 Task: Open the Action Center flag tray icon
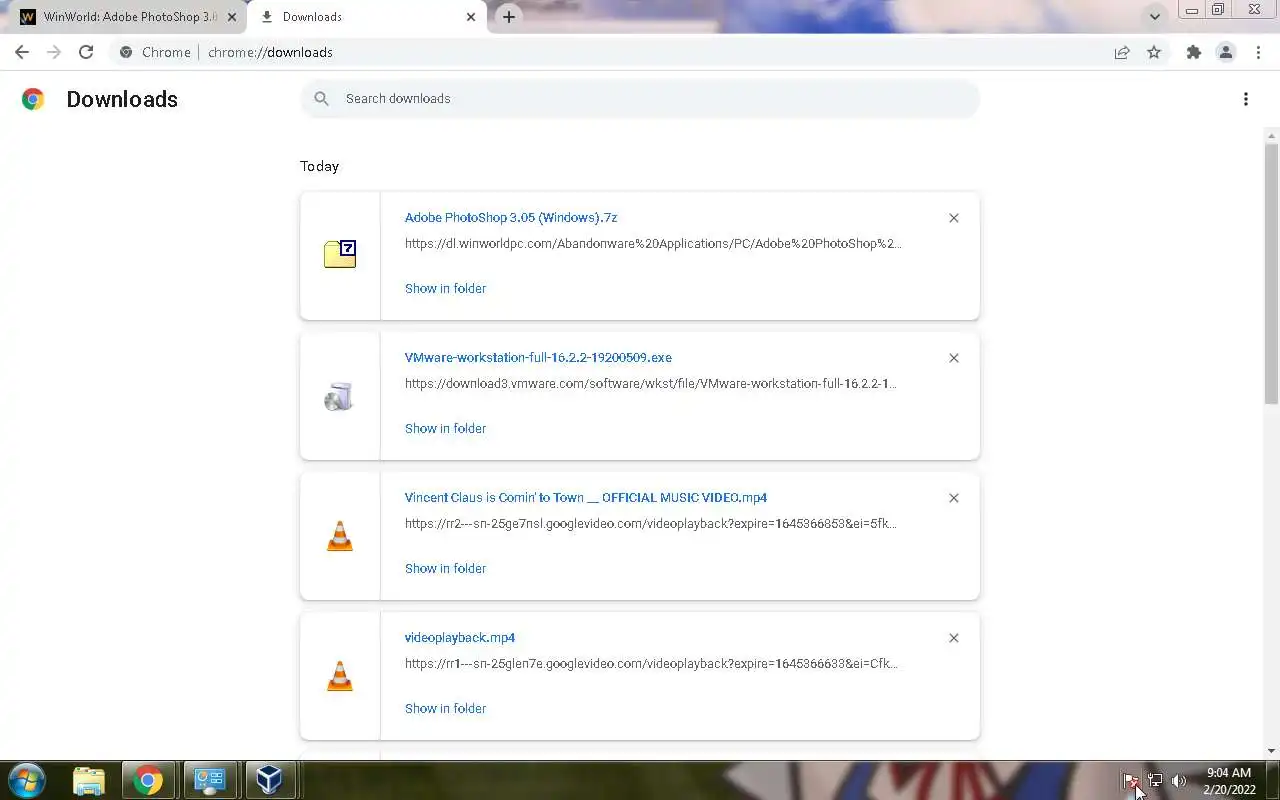1130,781
